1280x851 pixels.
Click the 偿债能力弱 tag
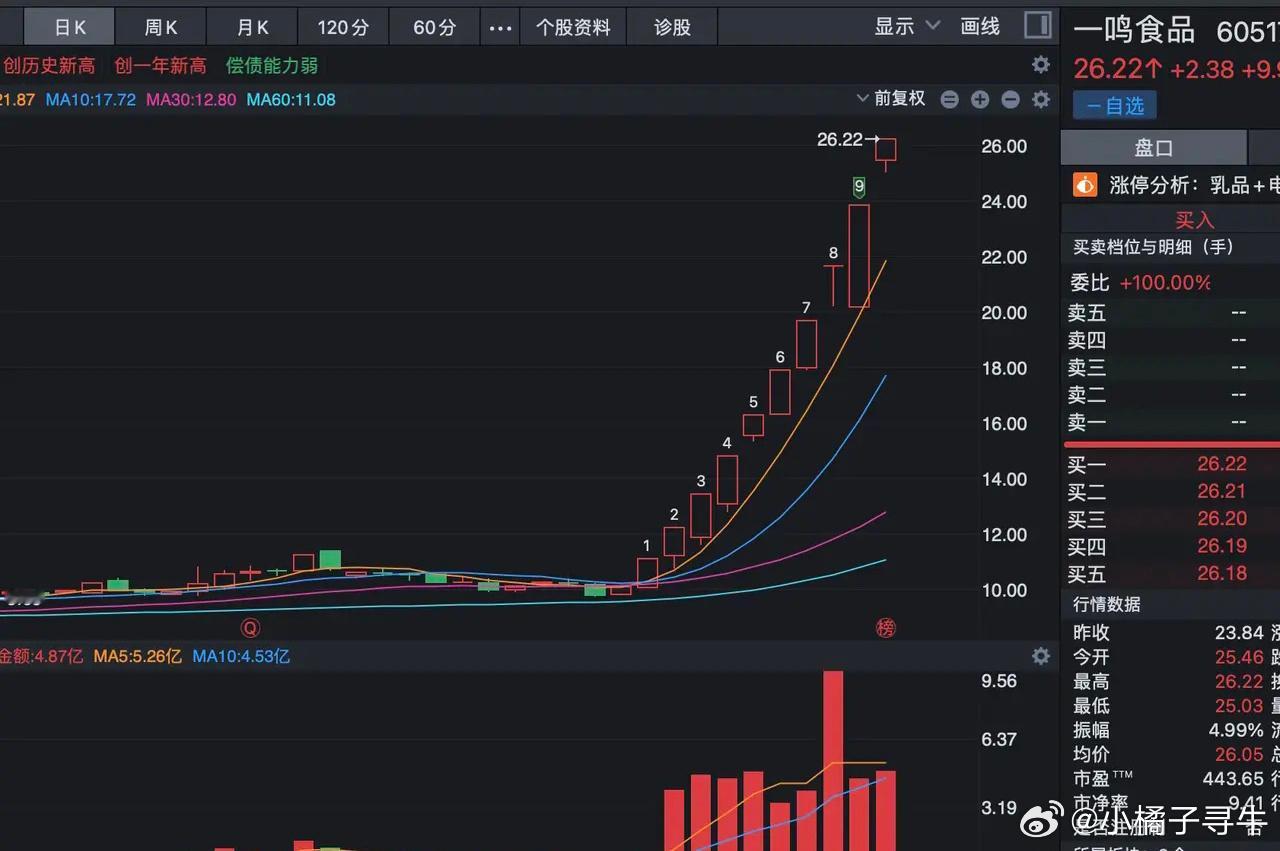[x=272, y=66]
